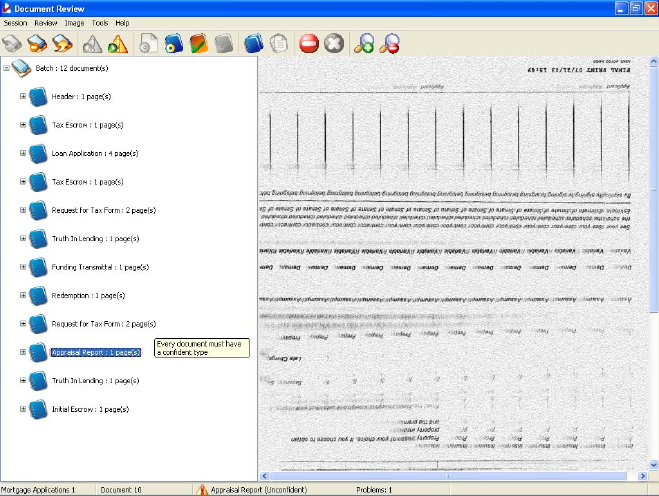Click the orange-green document toolbar icon
Viewport: 659px width, 496px height.
[x=199, y=44]
